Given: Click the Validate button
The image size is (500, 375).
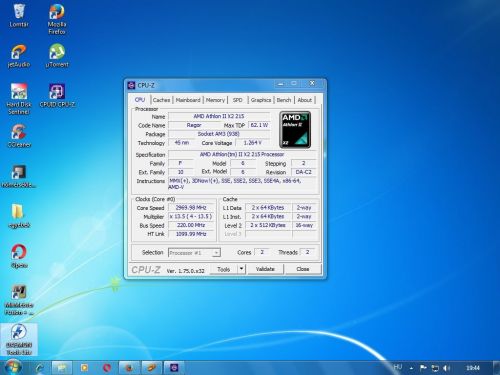Looking at the screenshot, I should pos(265,269).
